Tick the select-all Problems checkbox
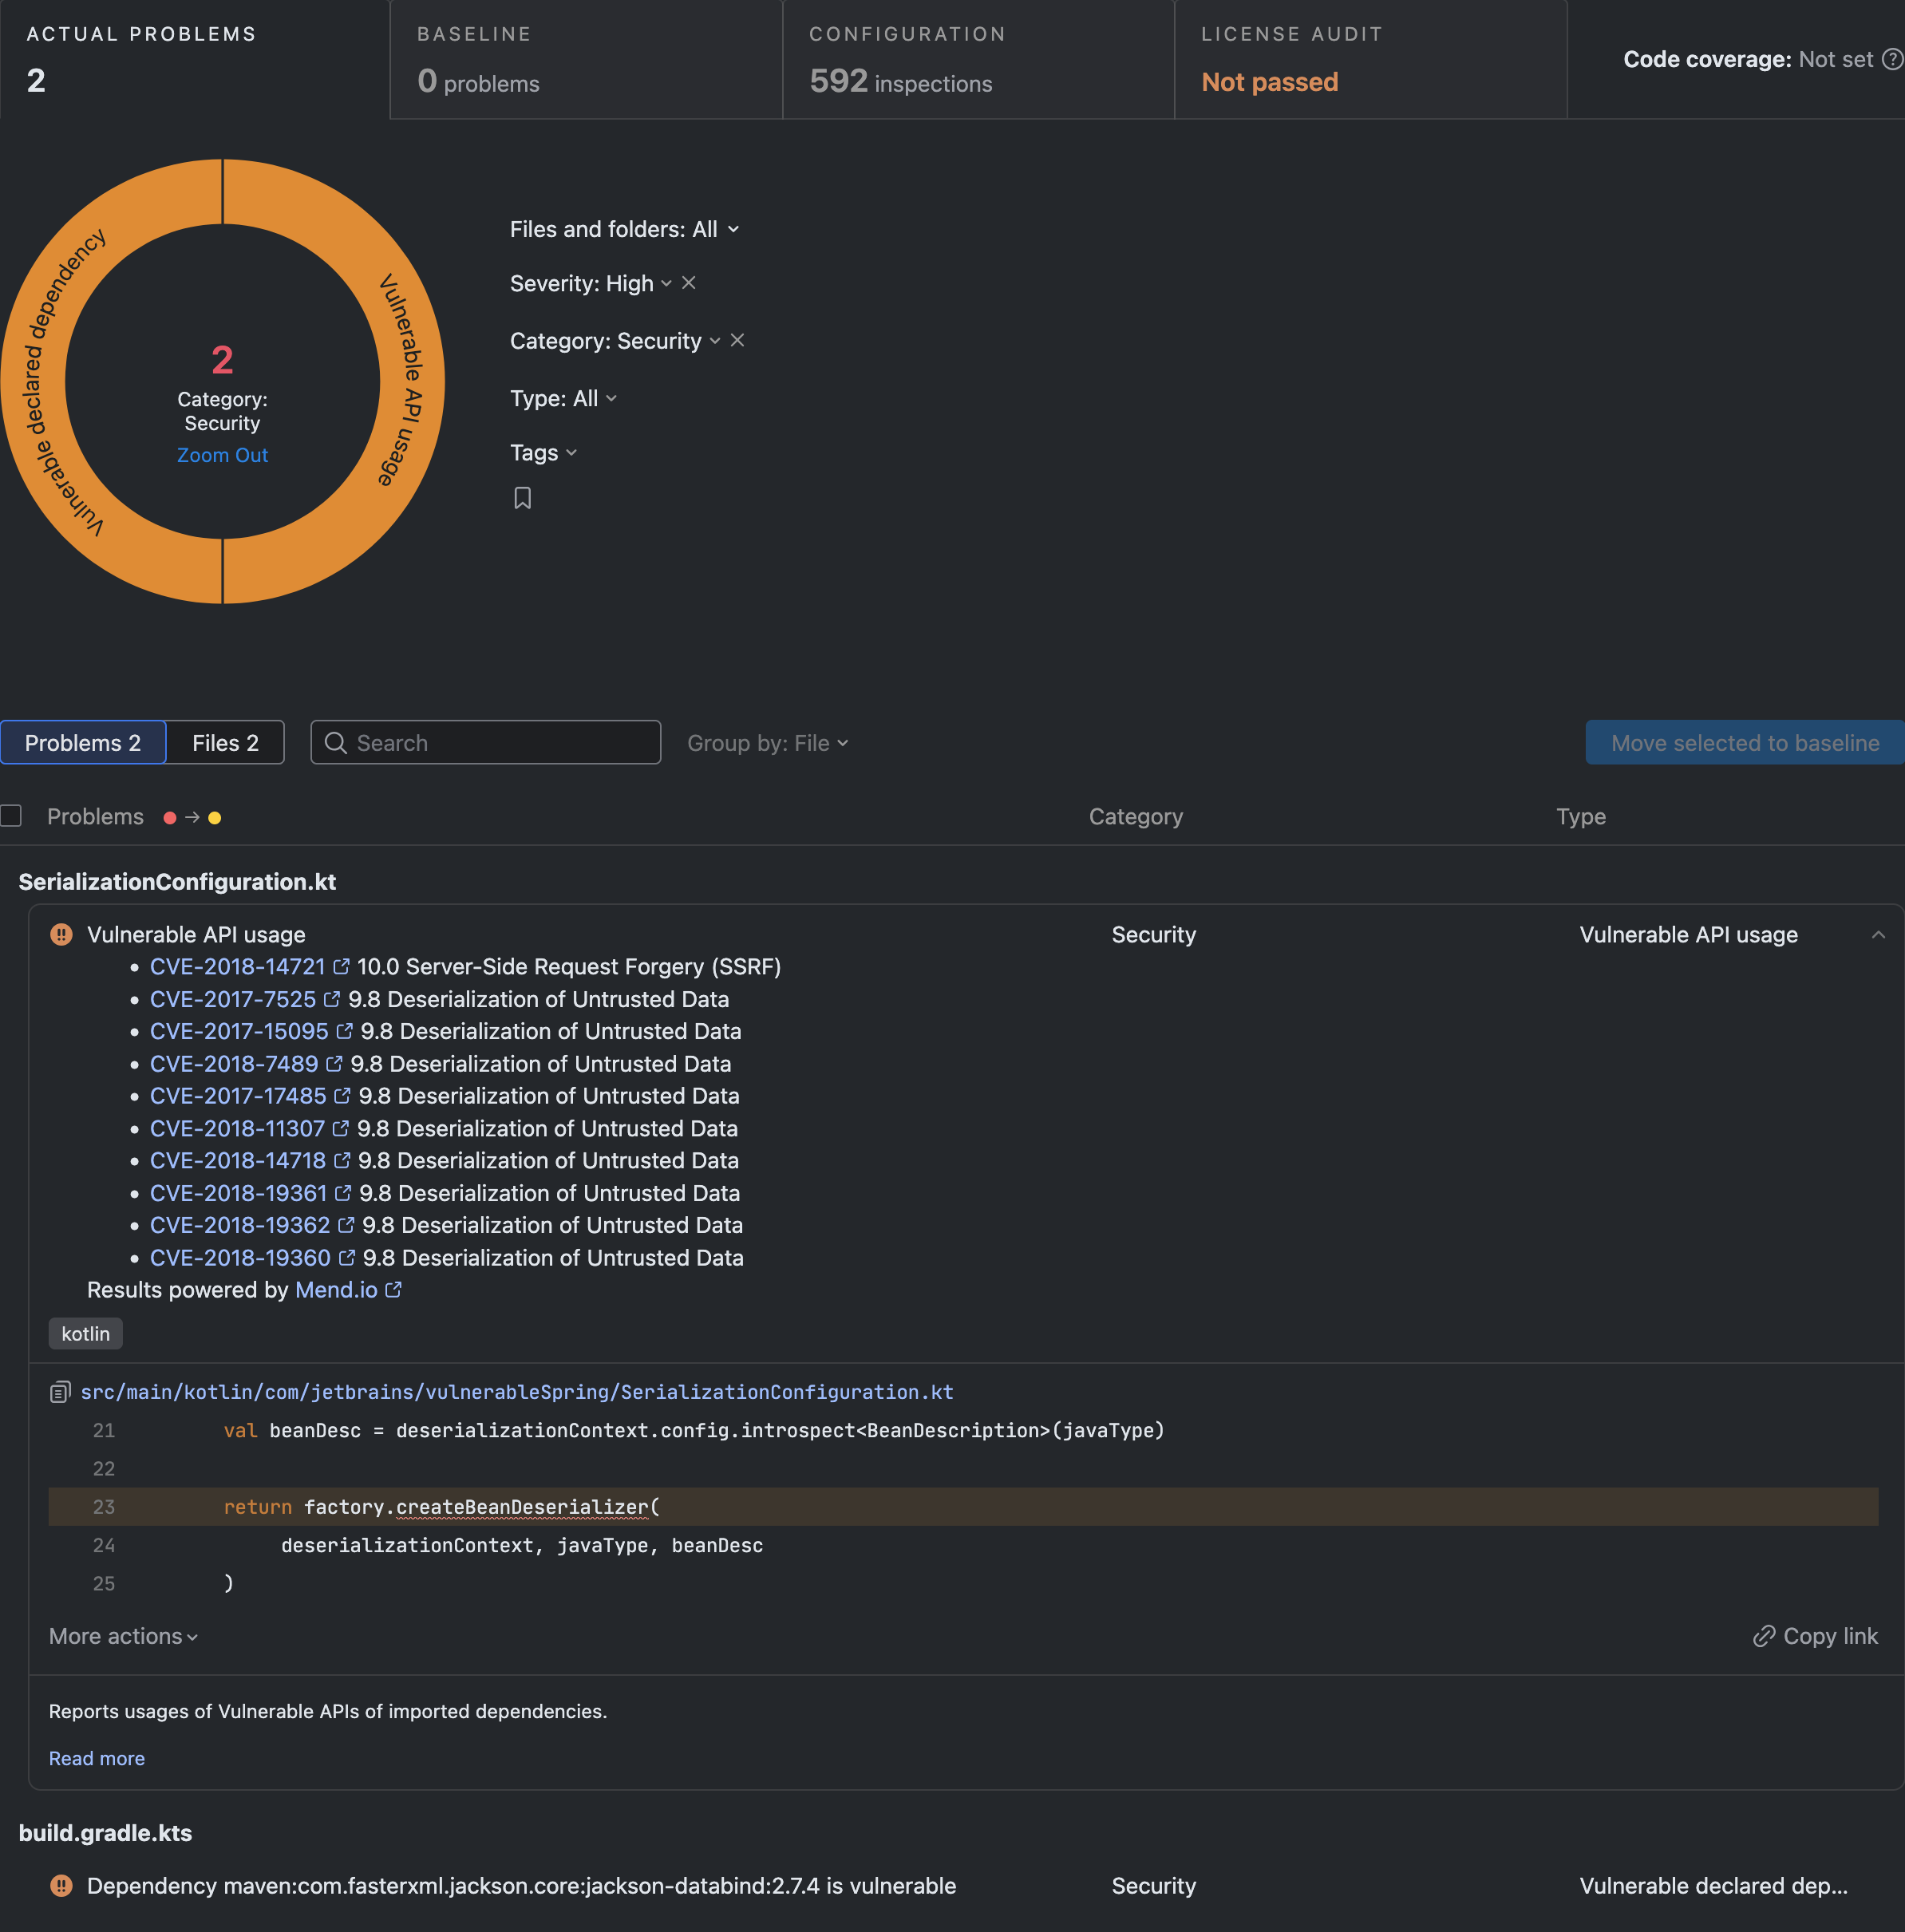 coord(11,816)
